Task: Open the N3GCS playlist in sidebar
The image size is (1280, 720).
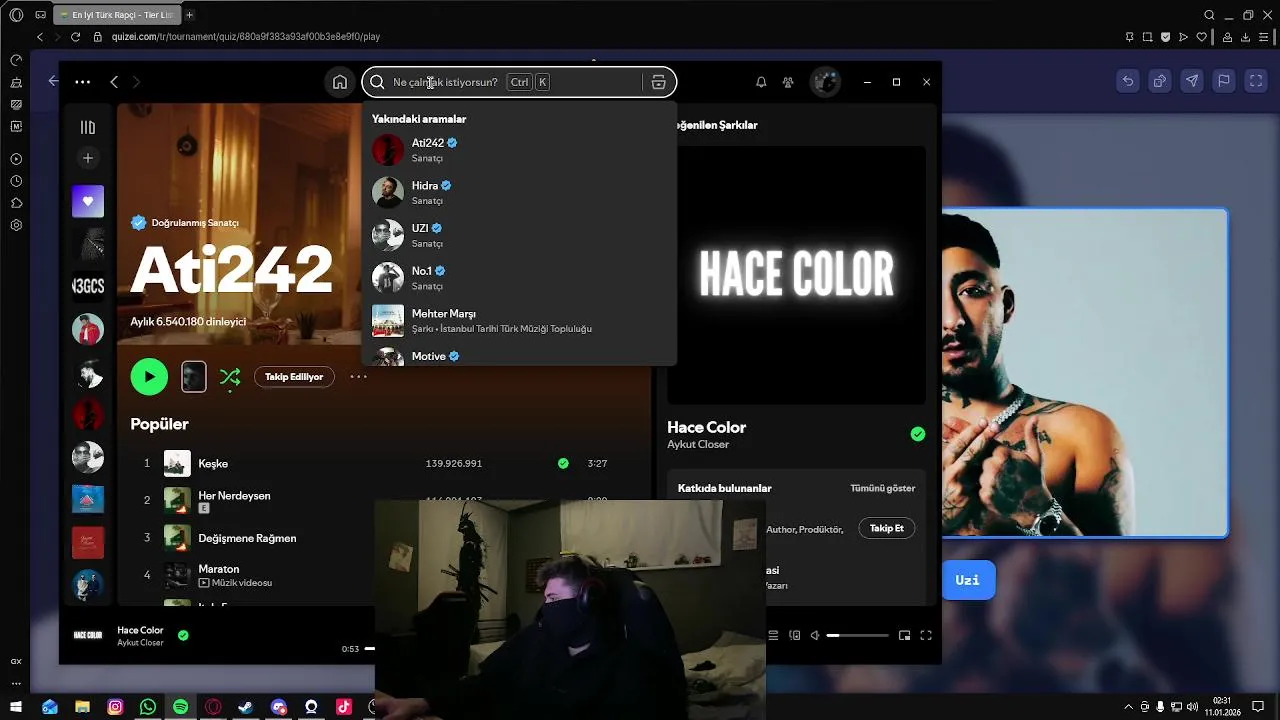Action: click(x=88, y=286)
